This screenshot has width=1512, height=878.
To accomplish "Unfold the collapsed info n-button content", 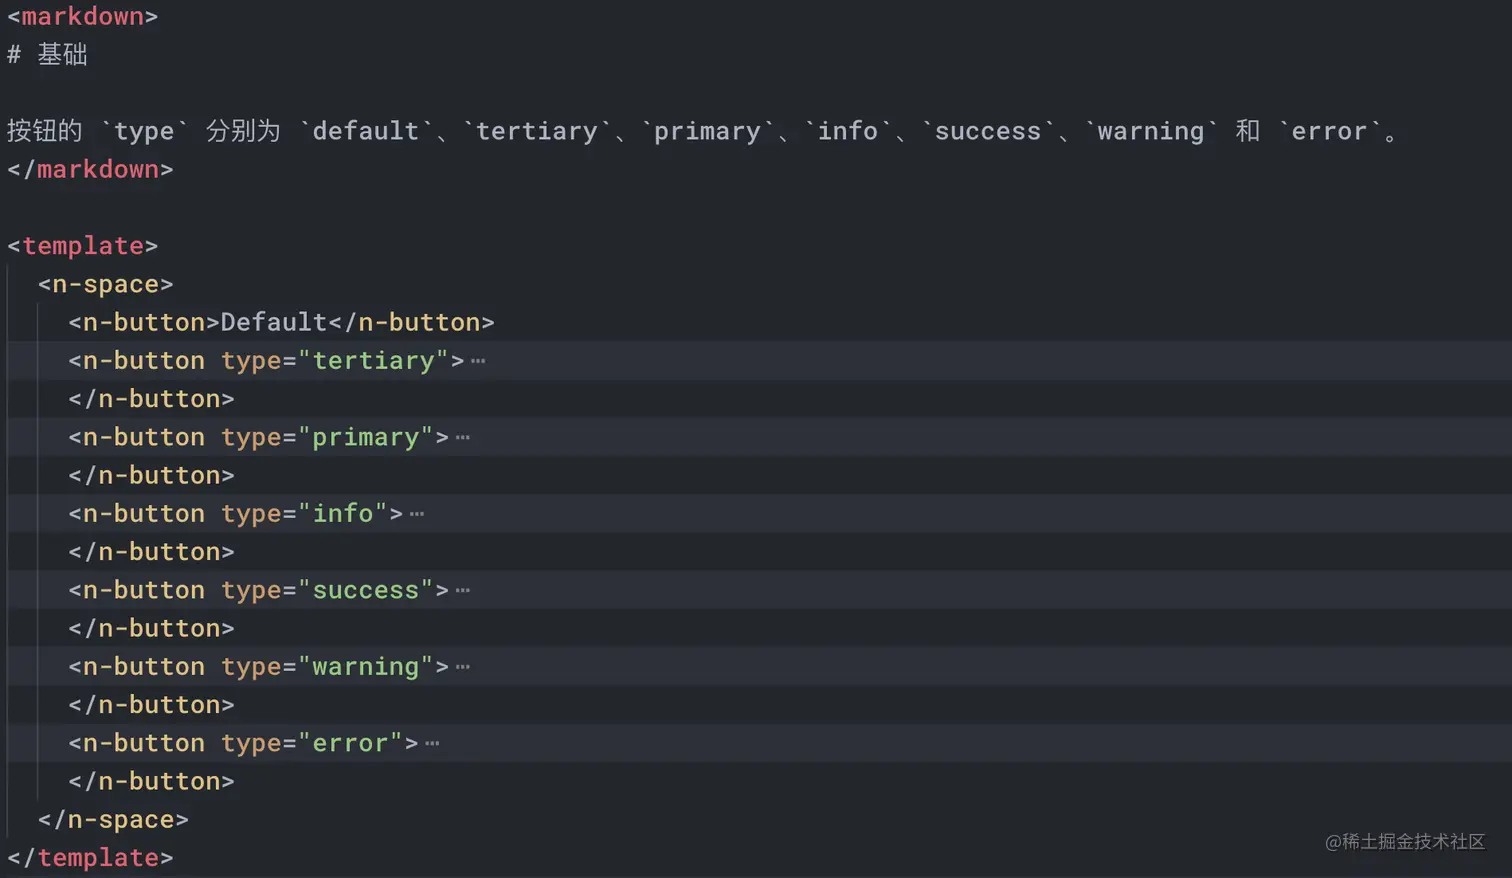I will pyautogui.click(x=417, y=514).
